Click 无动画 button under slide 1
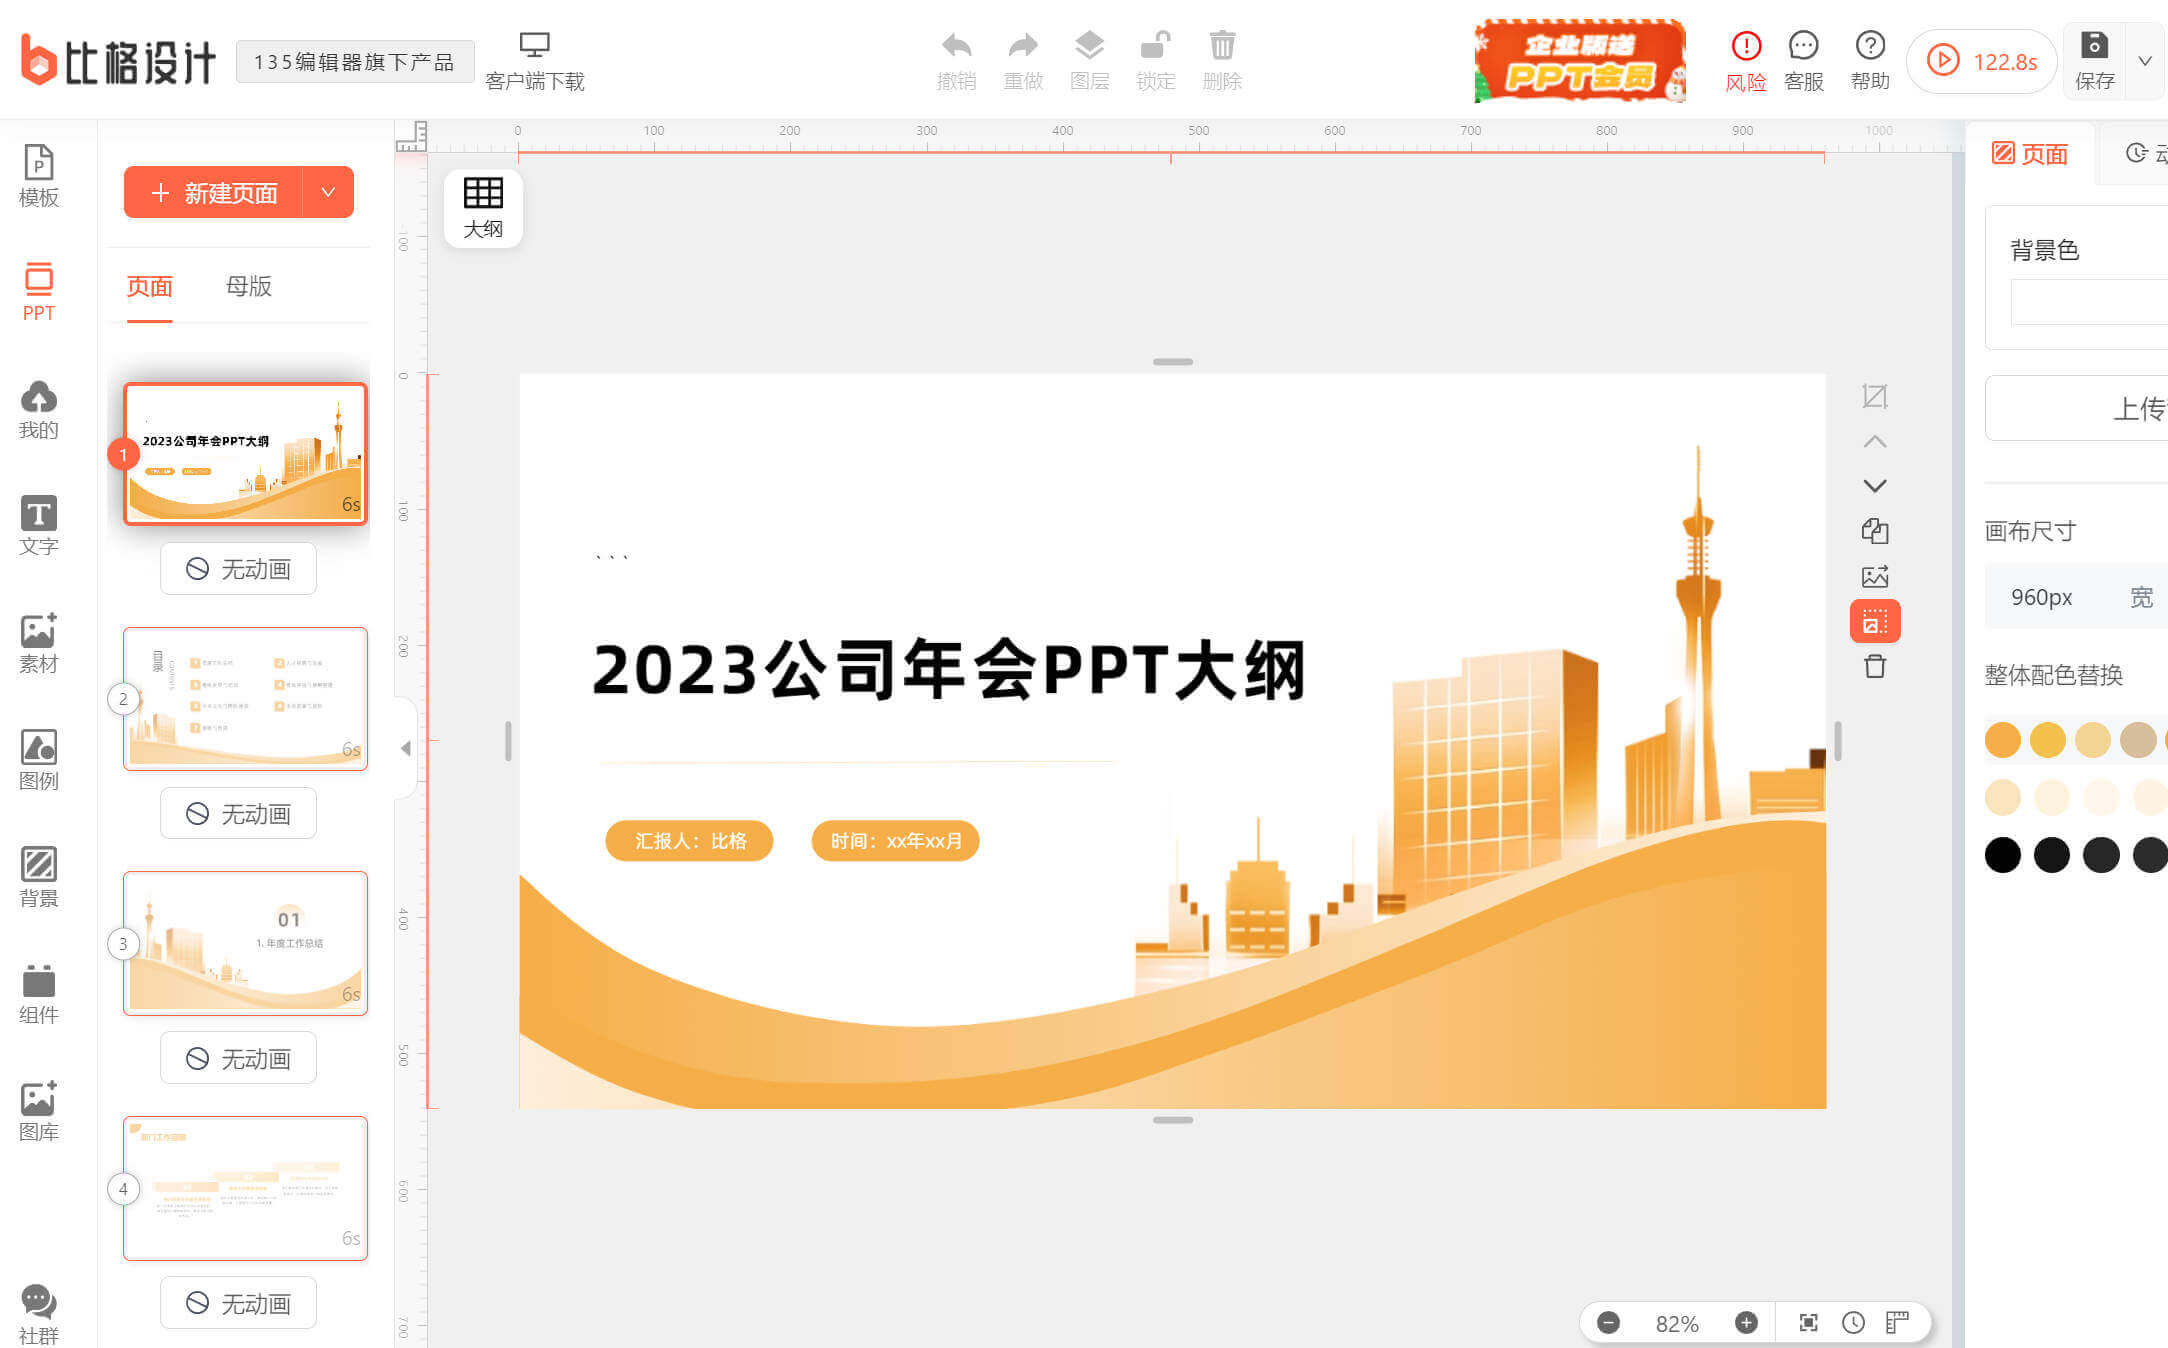The image size is (2168, 1348). (x=238, y=569)
